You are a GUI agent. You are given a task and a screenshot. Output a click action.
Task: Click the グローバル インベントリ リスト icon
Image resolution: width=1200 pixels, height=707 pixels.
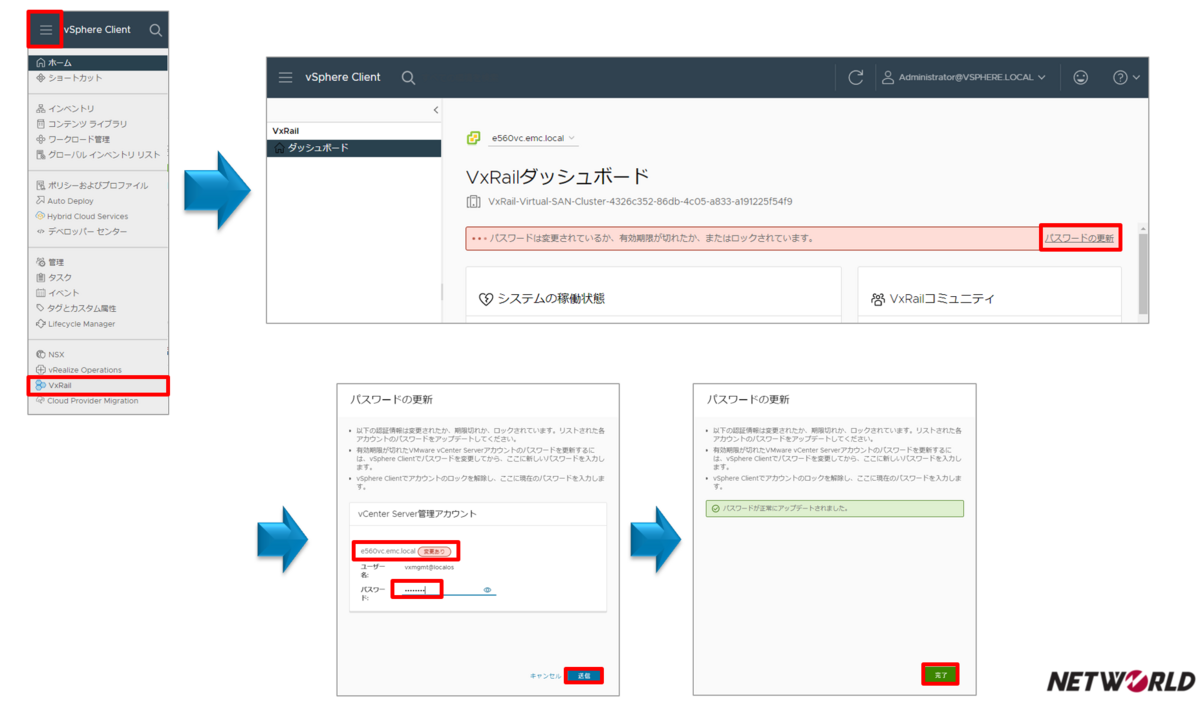(40, 155)
